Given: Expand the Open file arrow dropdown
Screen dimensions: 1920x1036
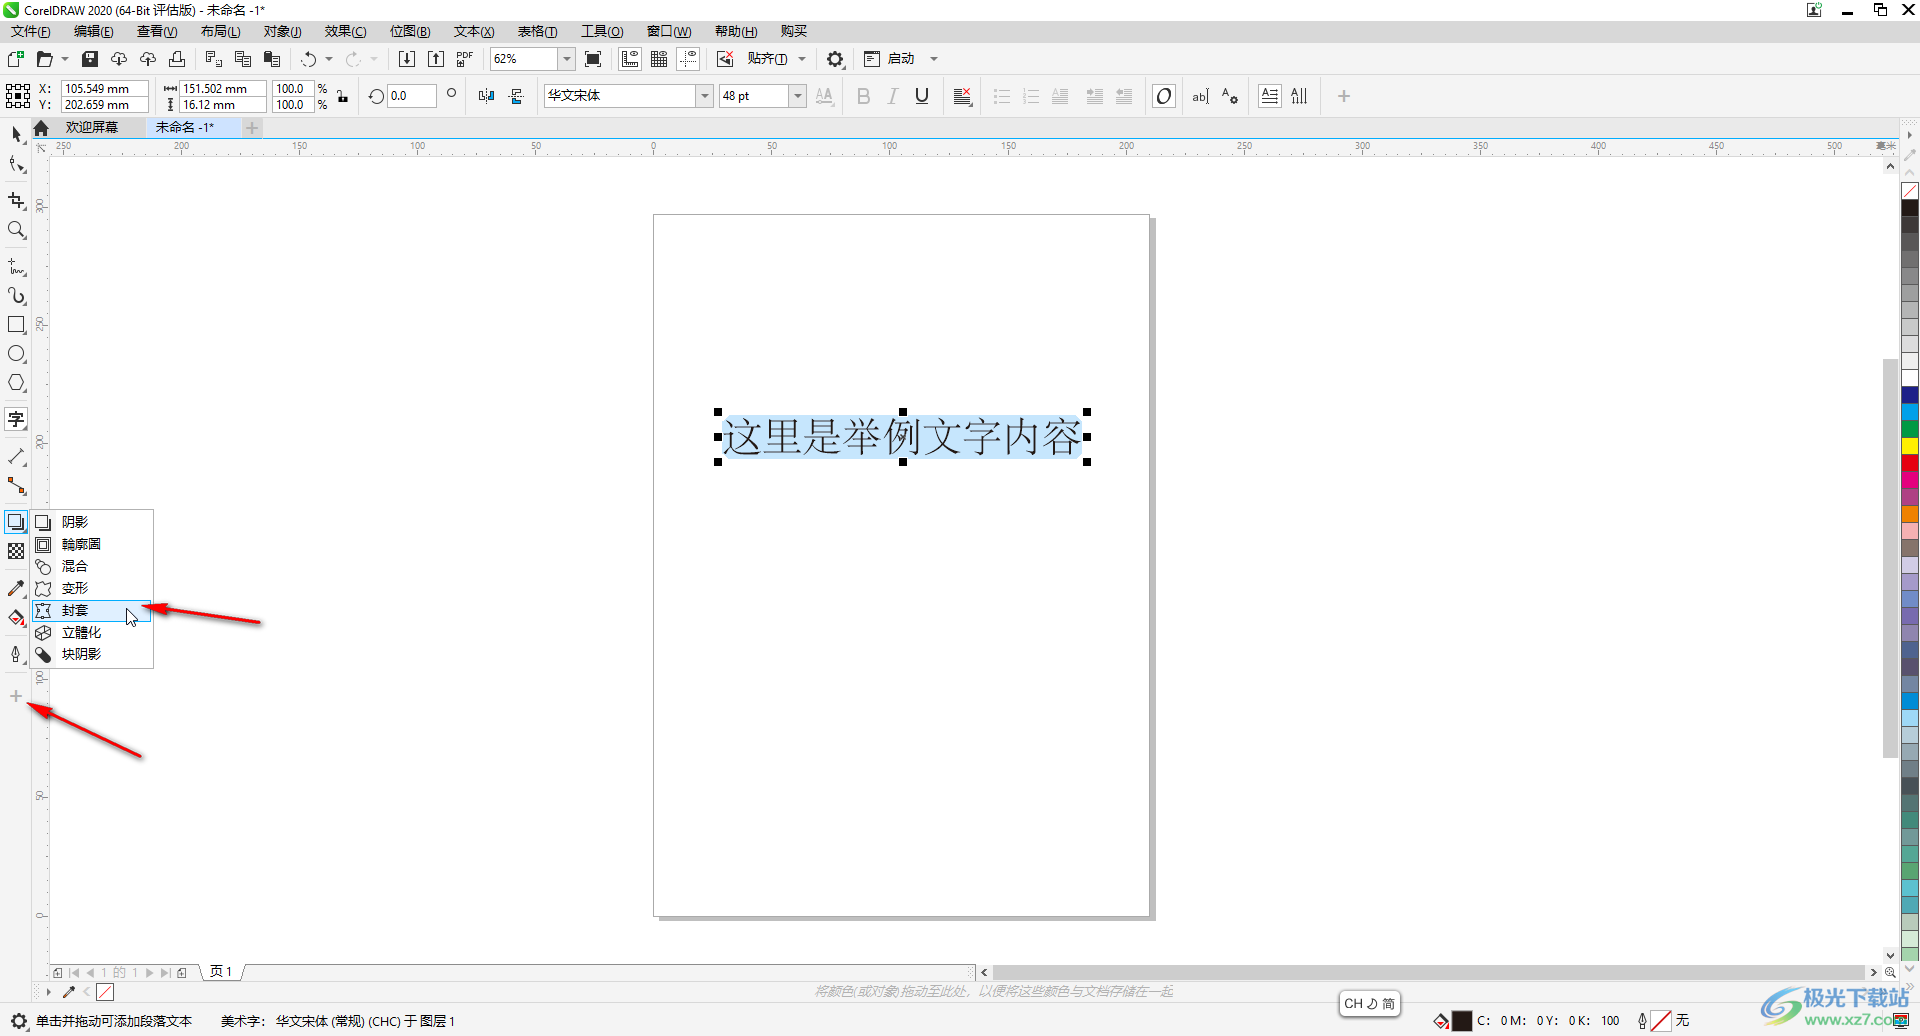Looking at the screenshot, I should pos(65,59).
